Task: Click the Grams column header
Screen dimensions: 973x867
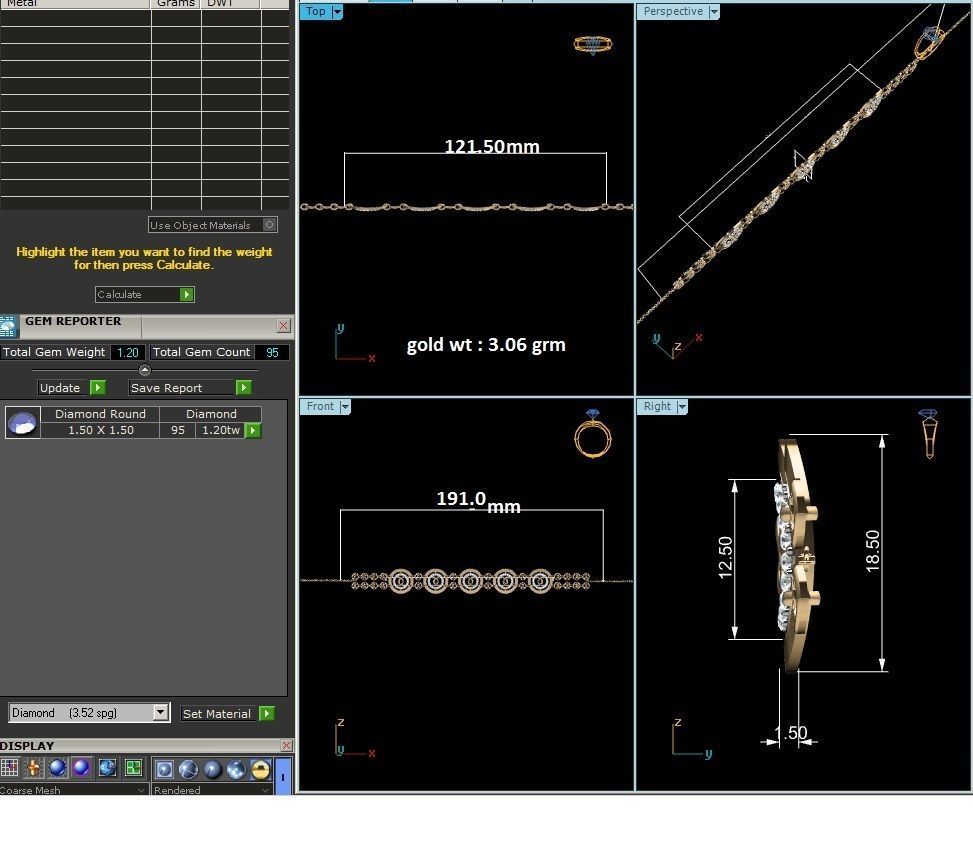Action: click(x=176, y=4)
